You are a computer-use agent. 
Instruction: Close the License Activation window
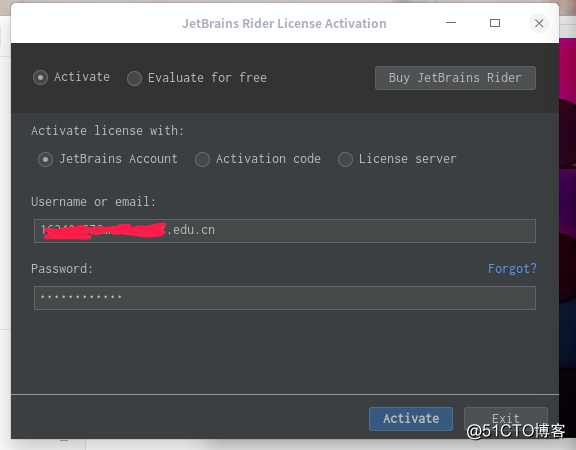coord(539,23)
